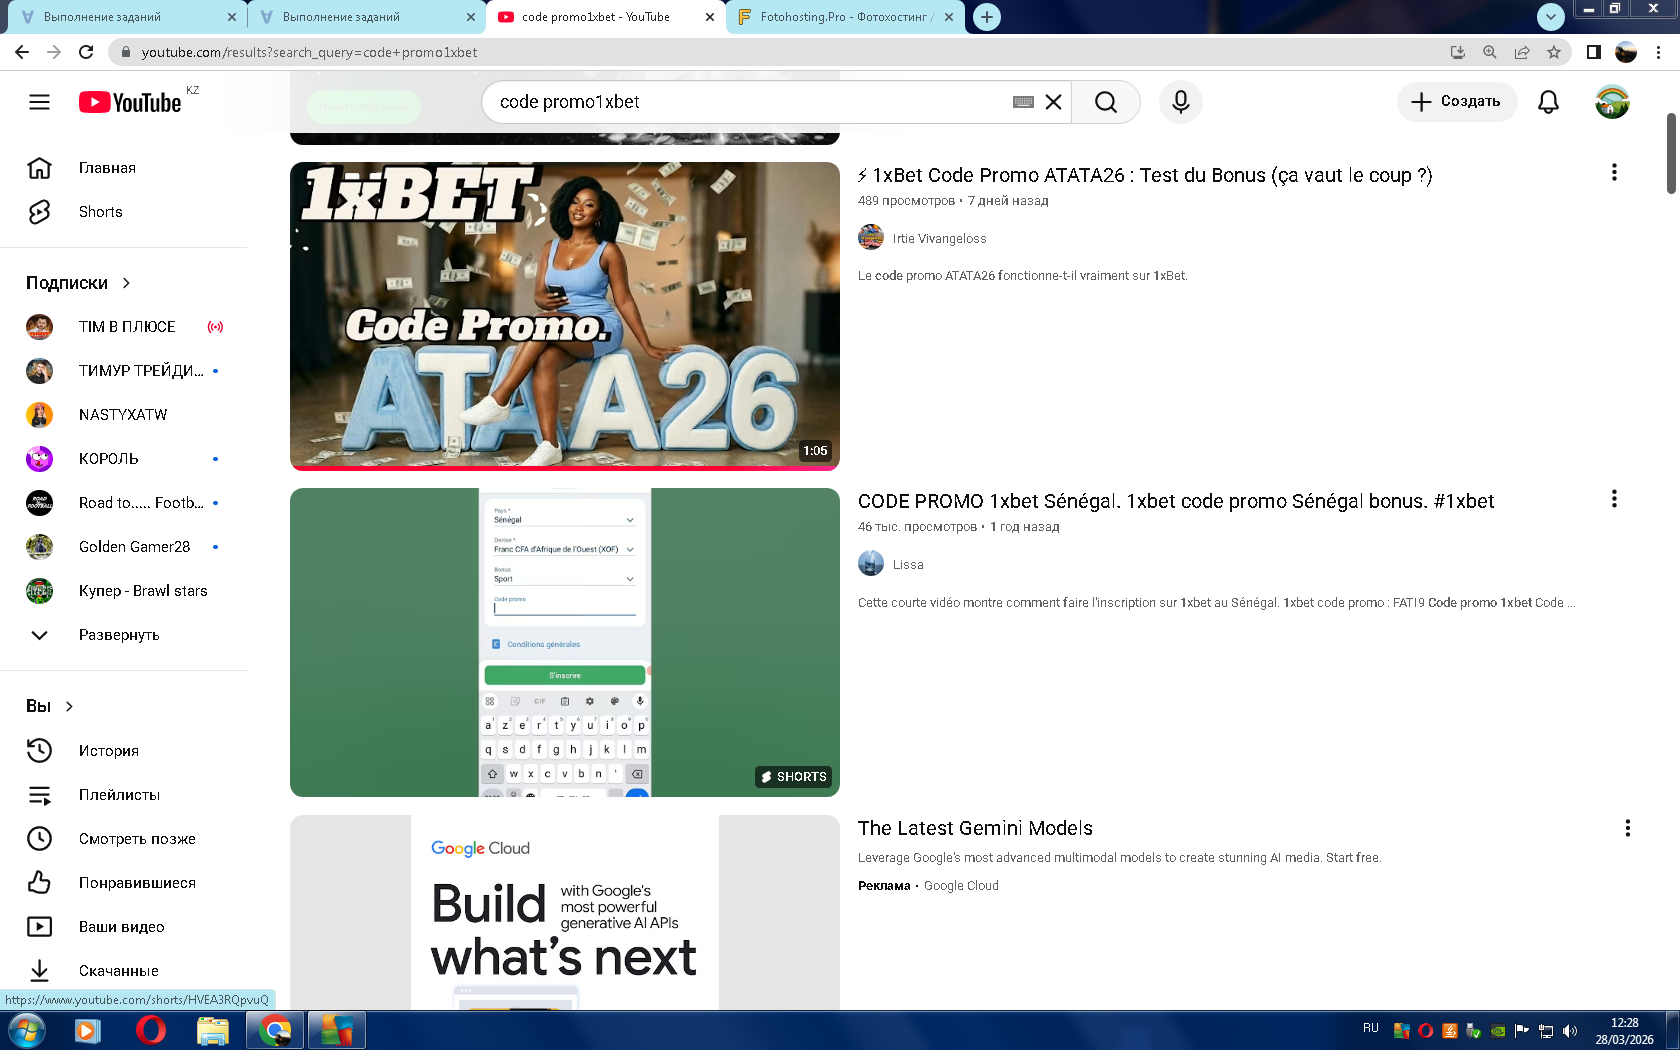Start voice search with the microphone icon
The width and height of the screenshot is (1680, 1050).
click(x=1181, y=102)
